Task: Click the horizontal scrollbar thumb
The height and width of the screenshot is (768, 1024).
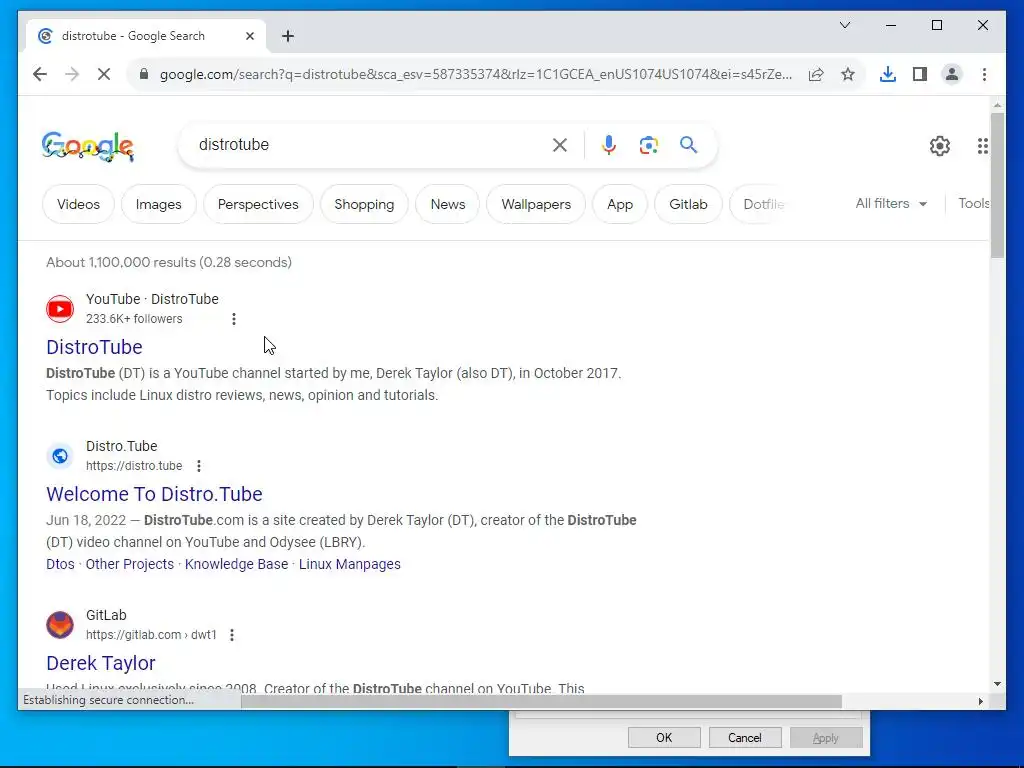Action: [541, 701]
